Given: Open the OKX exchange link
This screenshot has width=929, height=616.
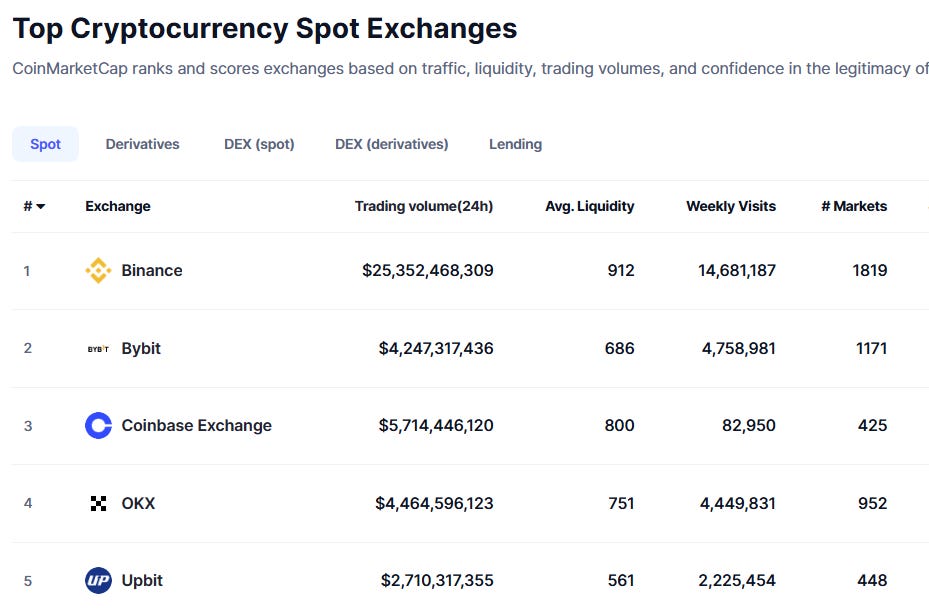Looking at the screenshot, I should (x=138, y=503).
